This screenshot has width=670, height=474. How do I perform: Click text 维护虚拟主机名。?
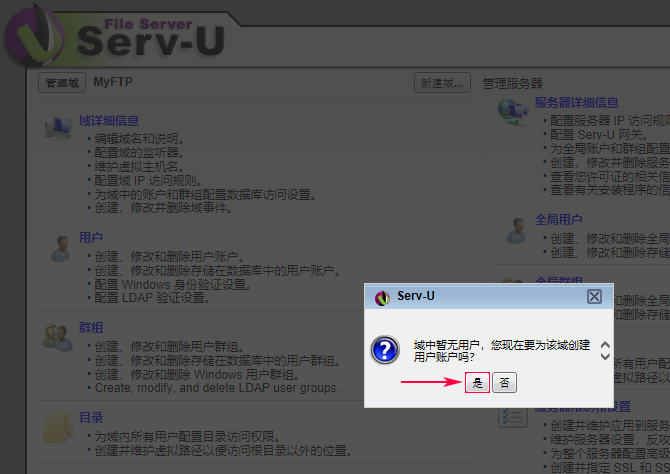point(139,166)
